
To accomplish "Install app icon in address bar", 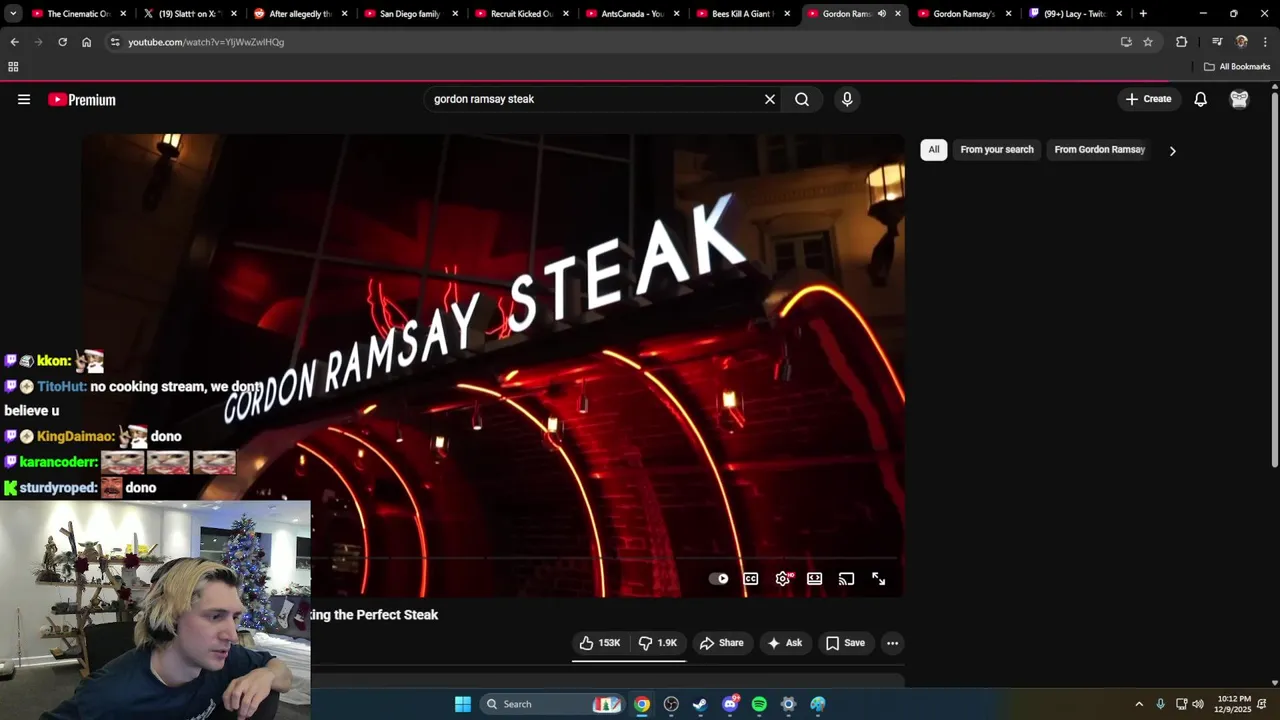I will point(1126,42).
